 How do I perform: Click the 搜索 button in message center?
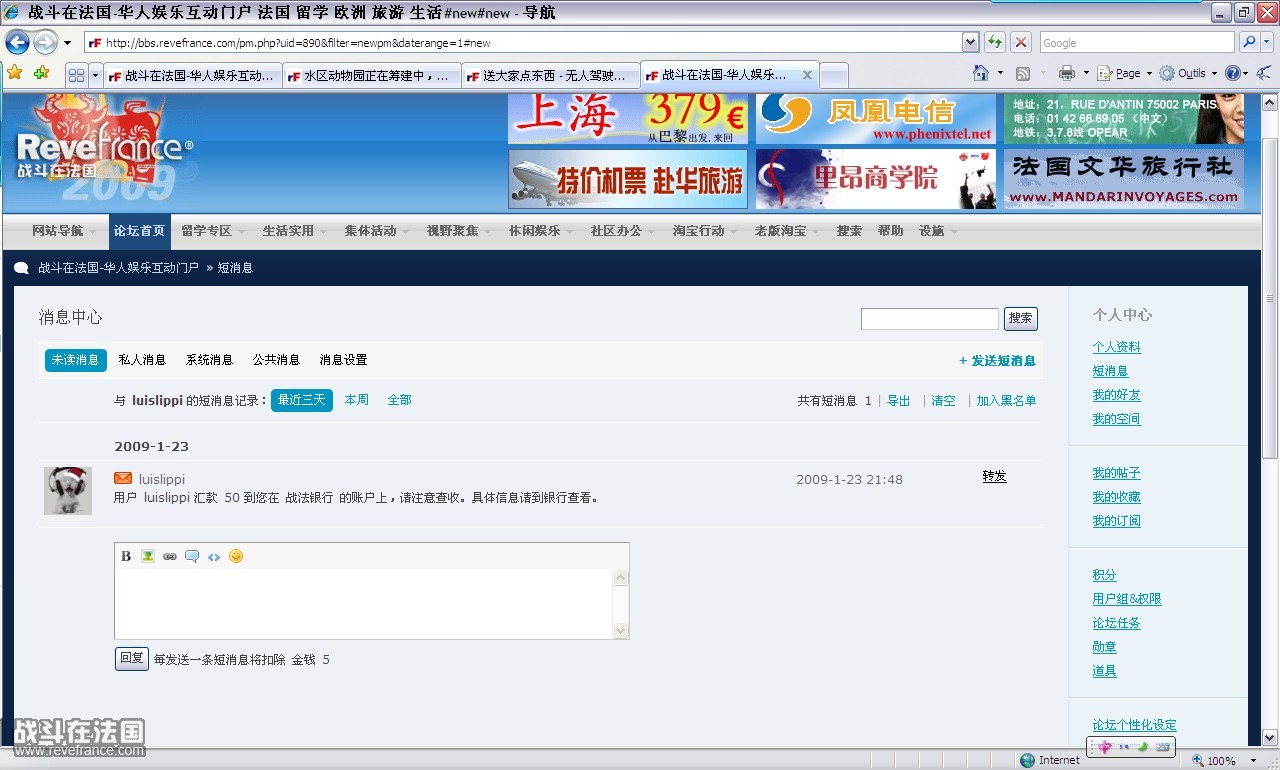click(1021, 318)
